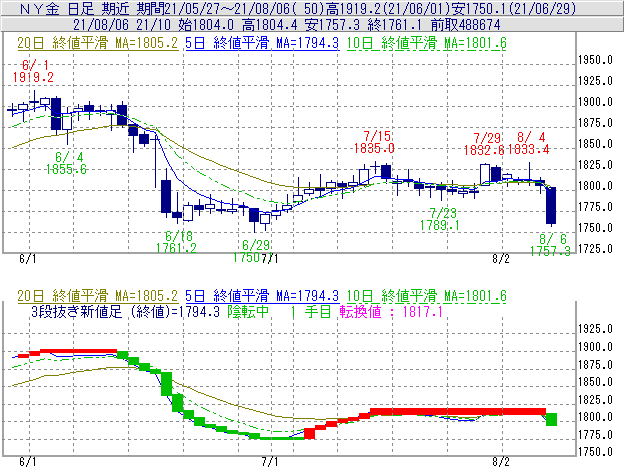Click the 陰転中 status text
Screen dimensions: 624x475
pos(248,311)
